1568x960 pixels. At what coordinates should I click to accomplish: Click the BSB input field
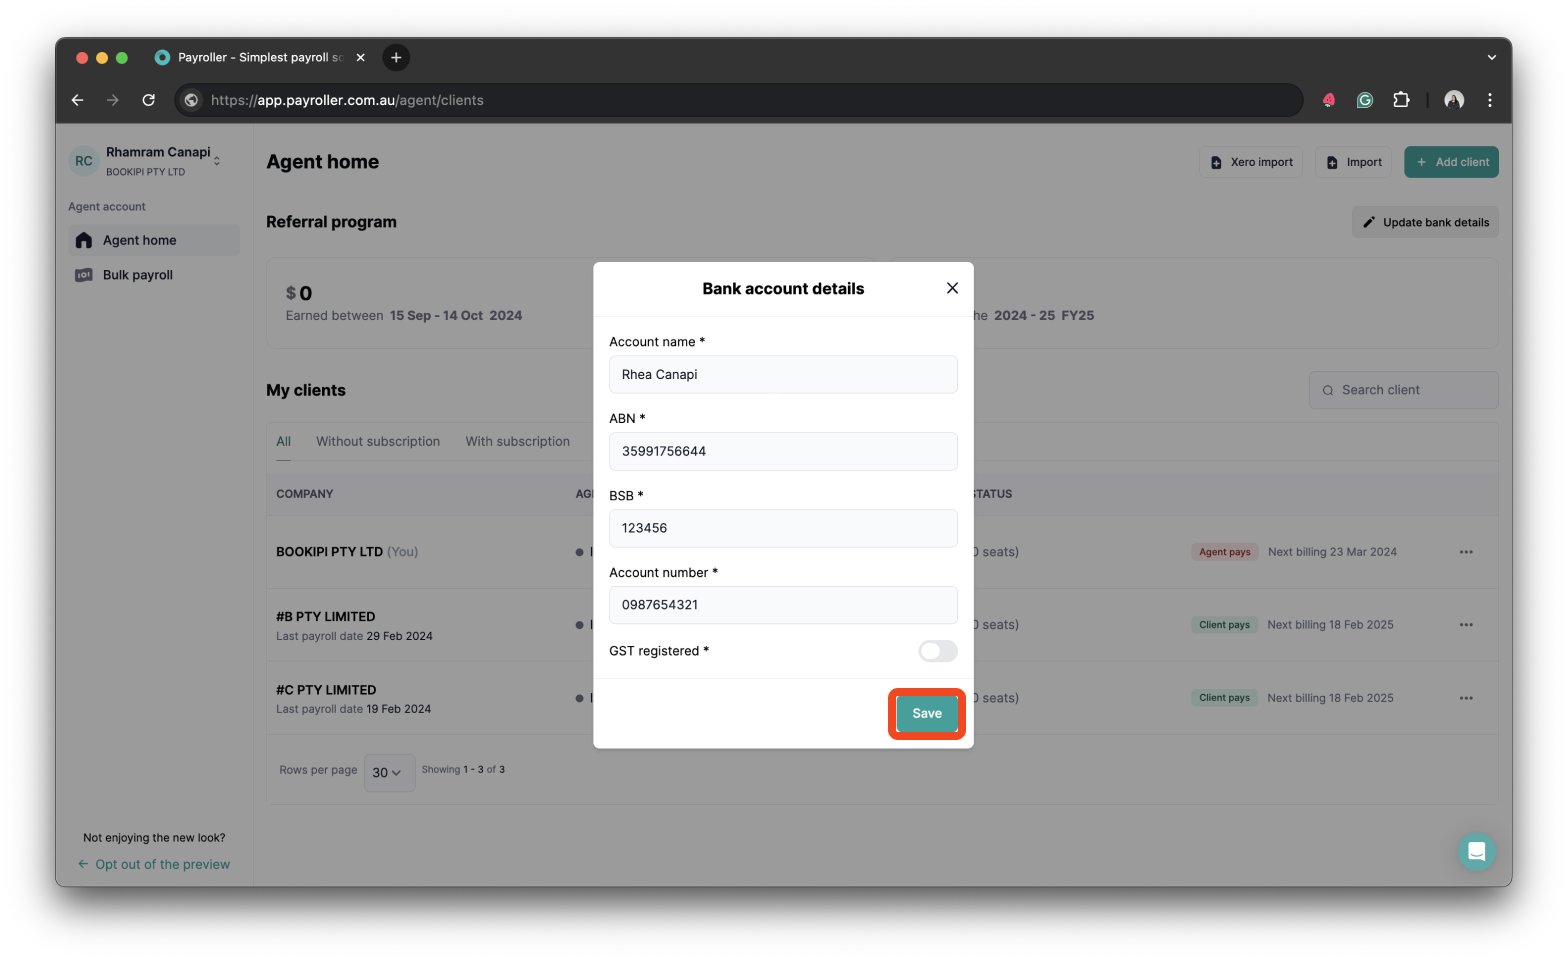[x=783, y=528]
